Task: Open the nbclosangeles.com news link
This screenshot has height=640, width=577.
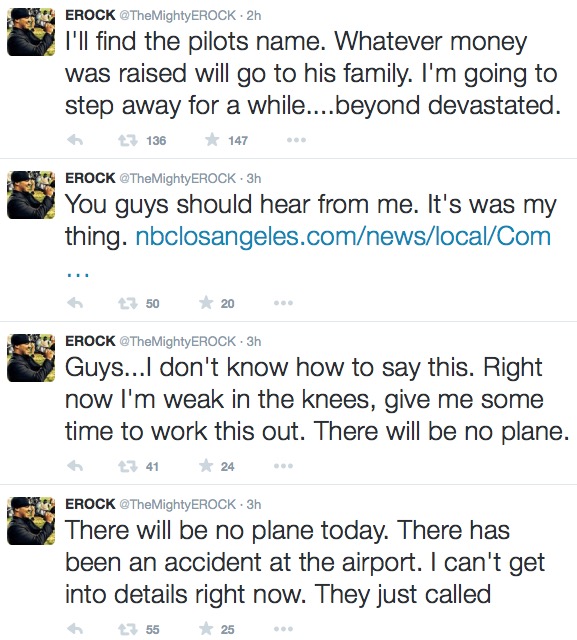Action: (x=343, y=237)
